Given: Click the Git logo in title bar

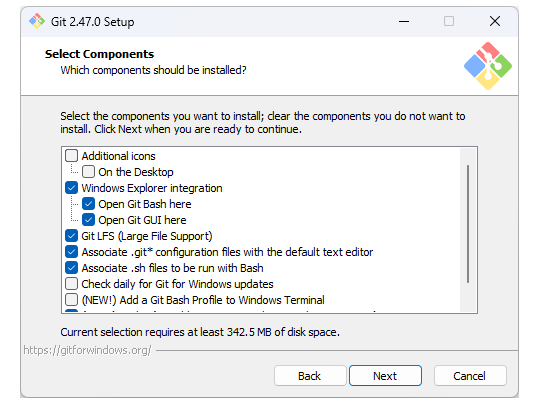Looking at the screenshot, I should point(37,21).
